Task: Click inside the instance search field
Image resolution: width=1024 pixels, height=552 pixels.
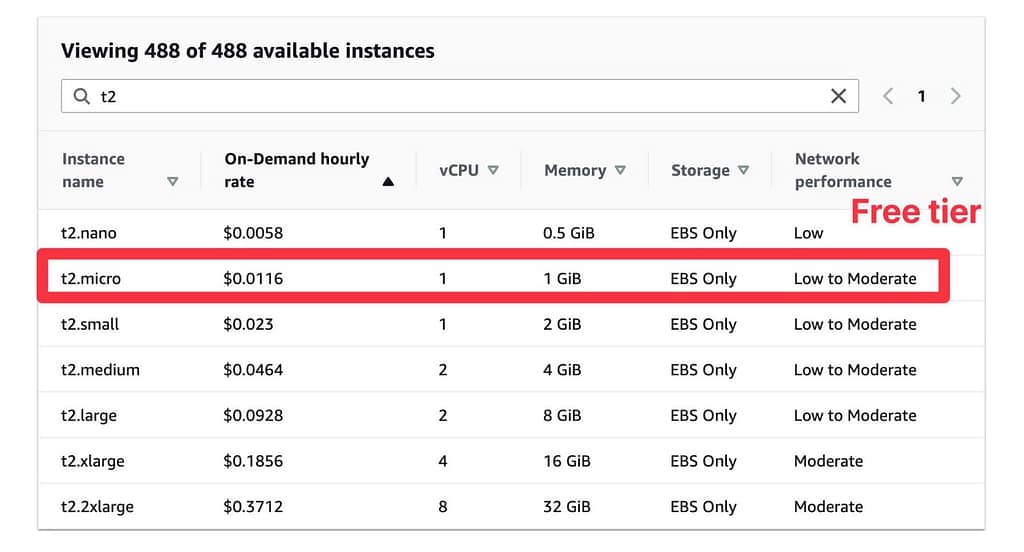Action: [x=460, y=96]
